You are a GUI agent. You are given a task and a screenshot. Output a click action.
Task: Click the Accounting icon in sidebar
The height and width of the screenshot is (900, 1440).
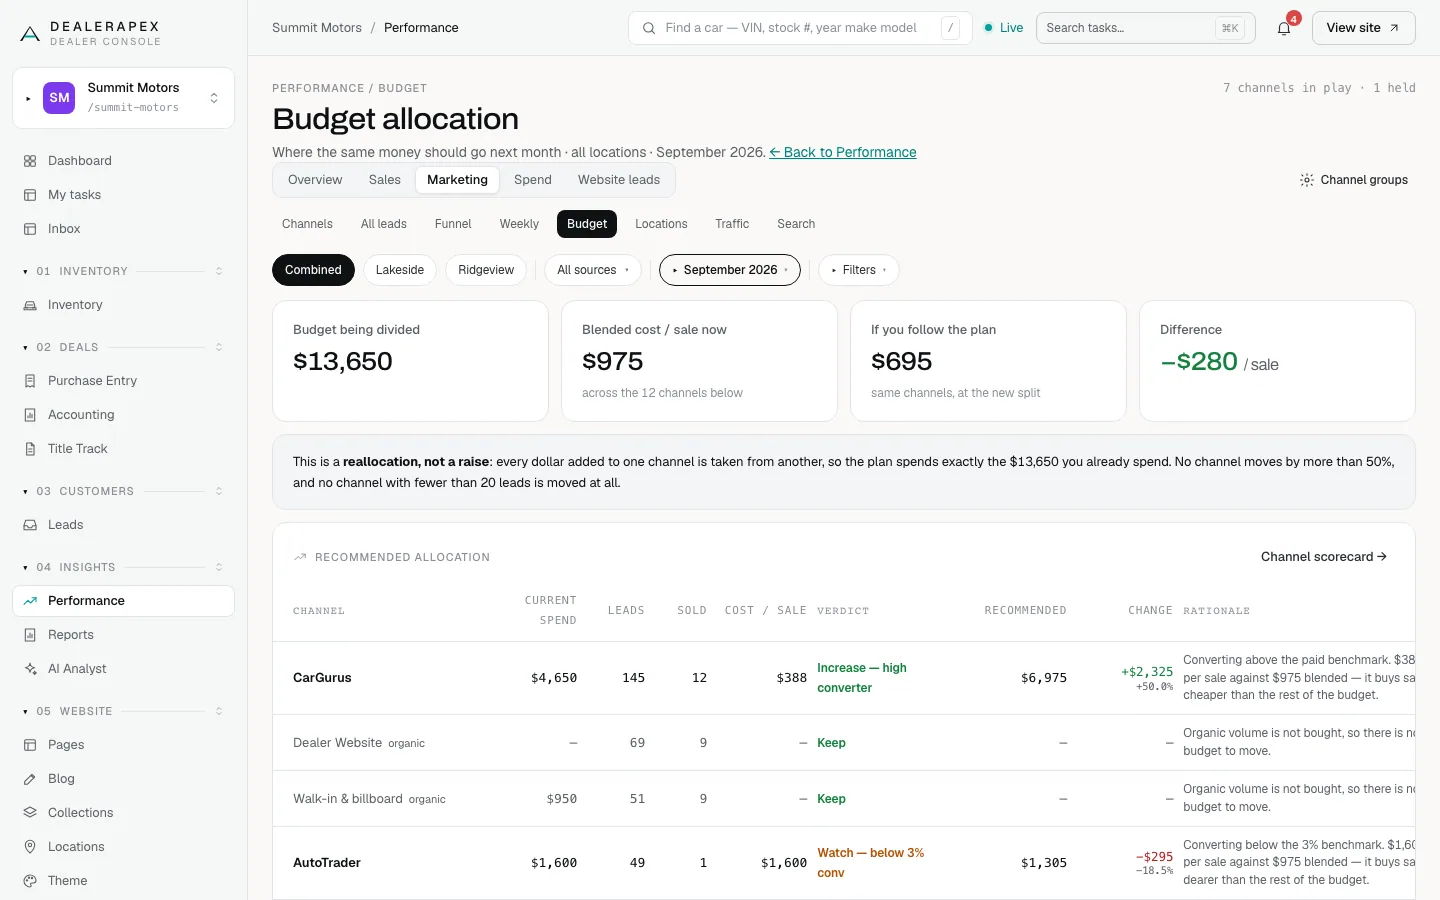coord(30,415)
